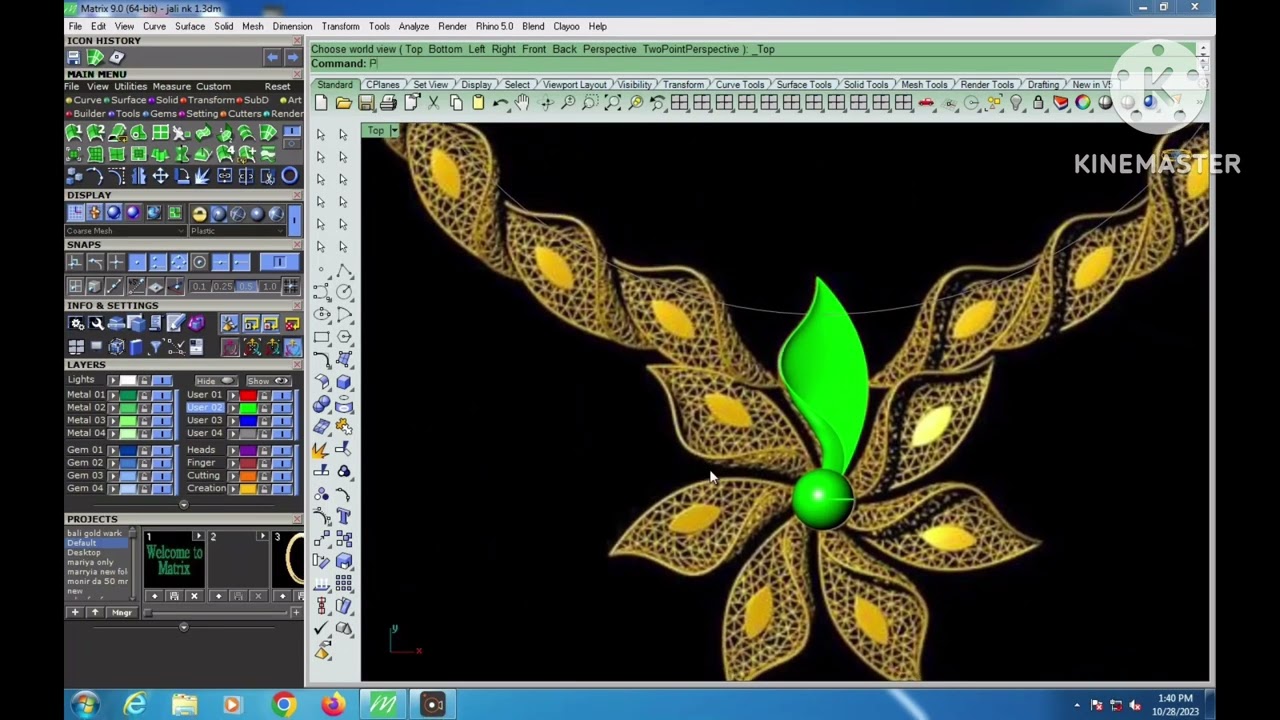Toggle the point snap button in Snaps
The width and height of the screenshot is (1280, 720).
(137, 263)
